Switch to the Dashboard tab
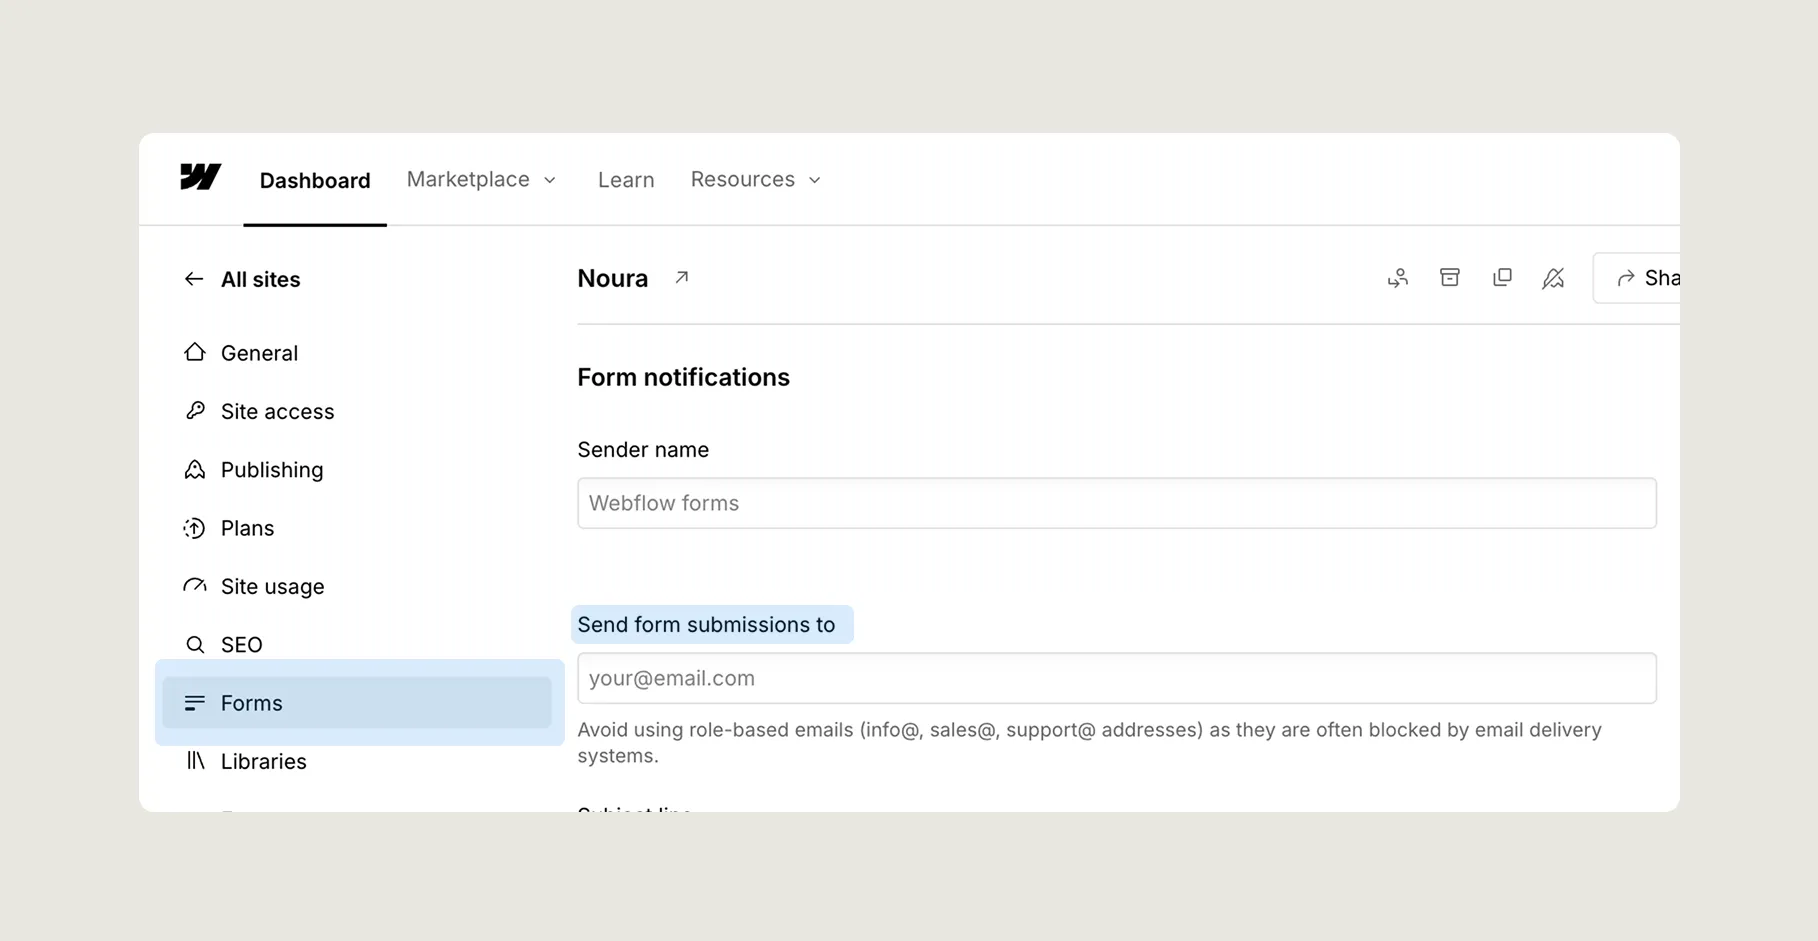Screen dimensions: 1818x941 point(314,179)
